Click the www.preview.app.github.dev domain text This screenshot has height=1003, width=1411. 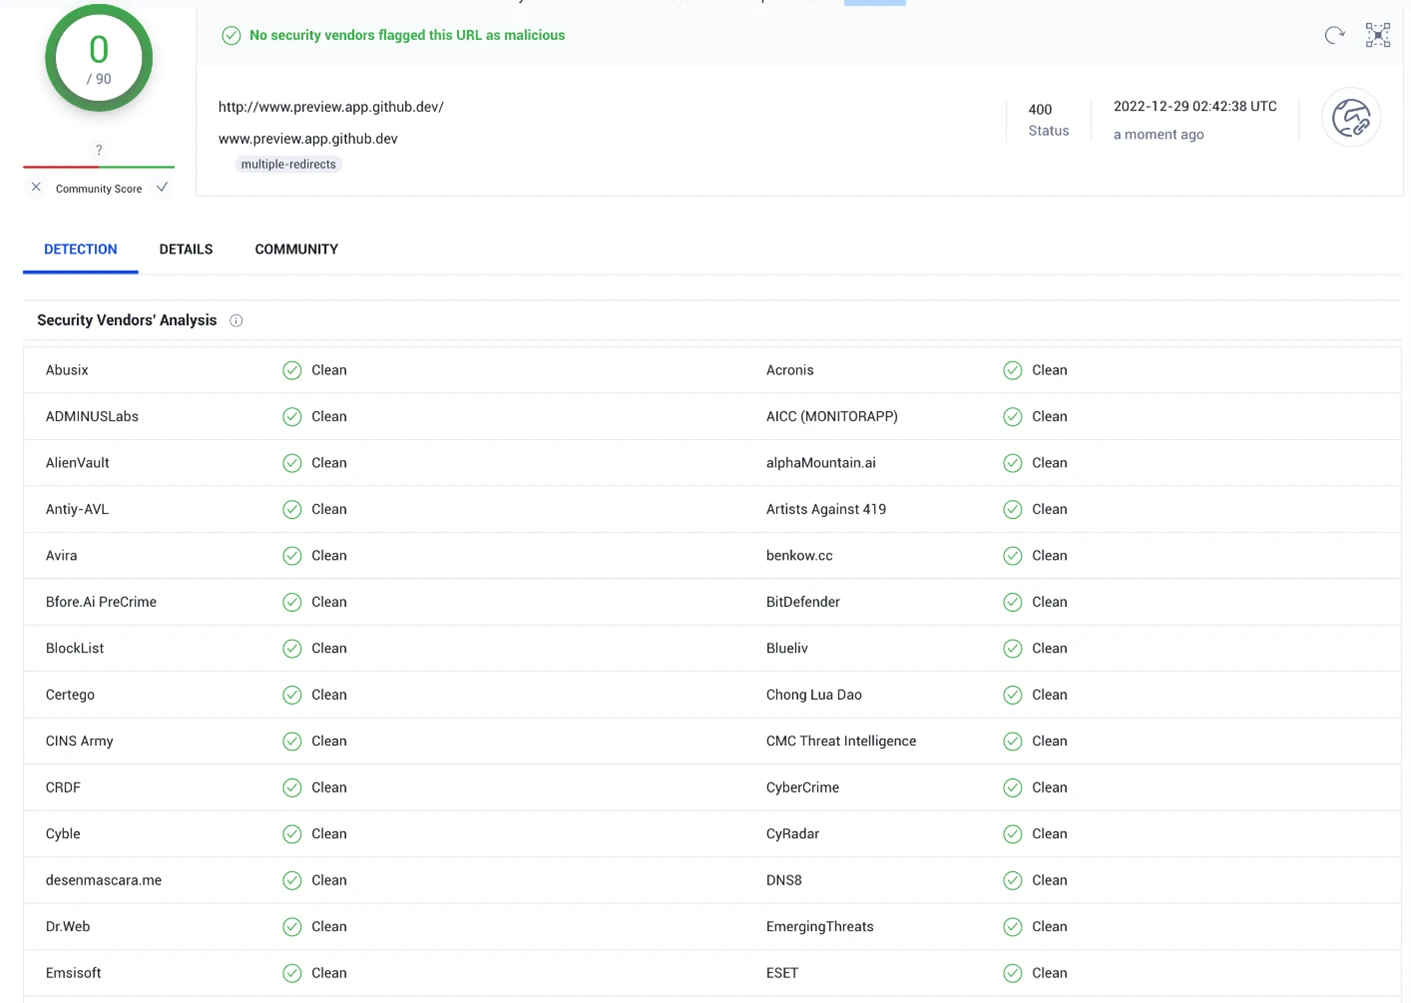pos(308,139)
